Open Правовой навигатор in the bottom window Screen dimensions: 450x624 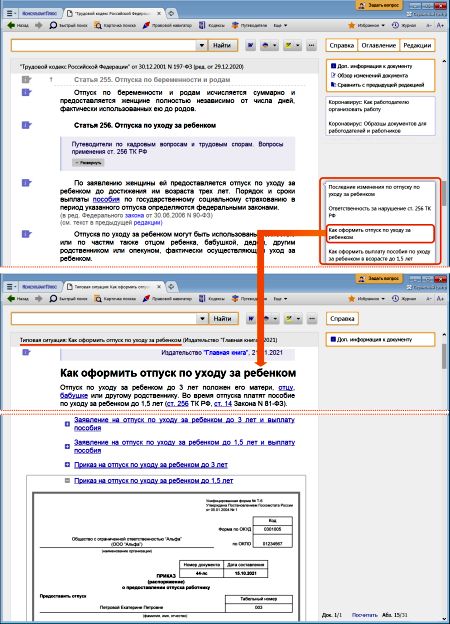[167, 298]
